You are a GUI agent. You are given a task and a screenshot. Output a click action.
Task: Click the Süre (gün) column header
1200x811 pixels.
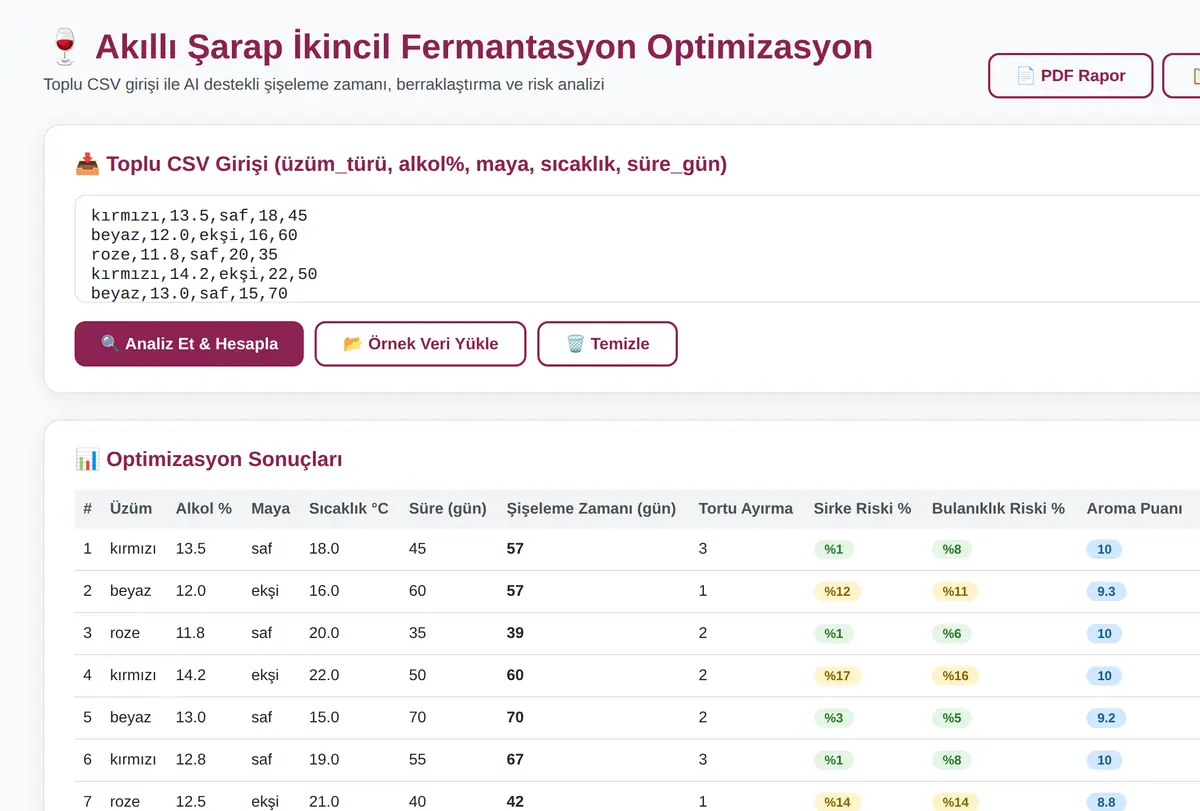[448, 508]
